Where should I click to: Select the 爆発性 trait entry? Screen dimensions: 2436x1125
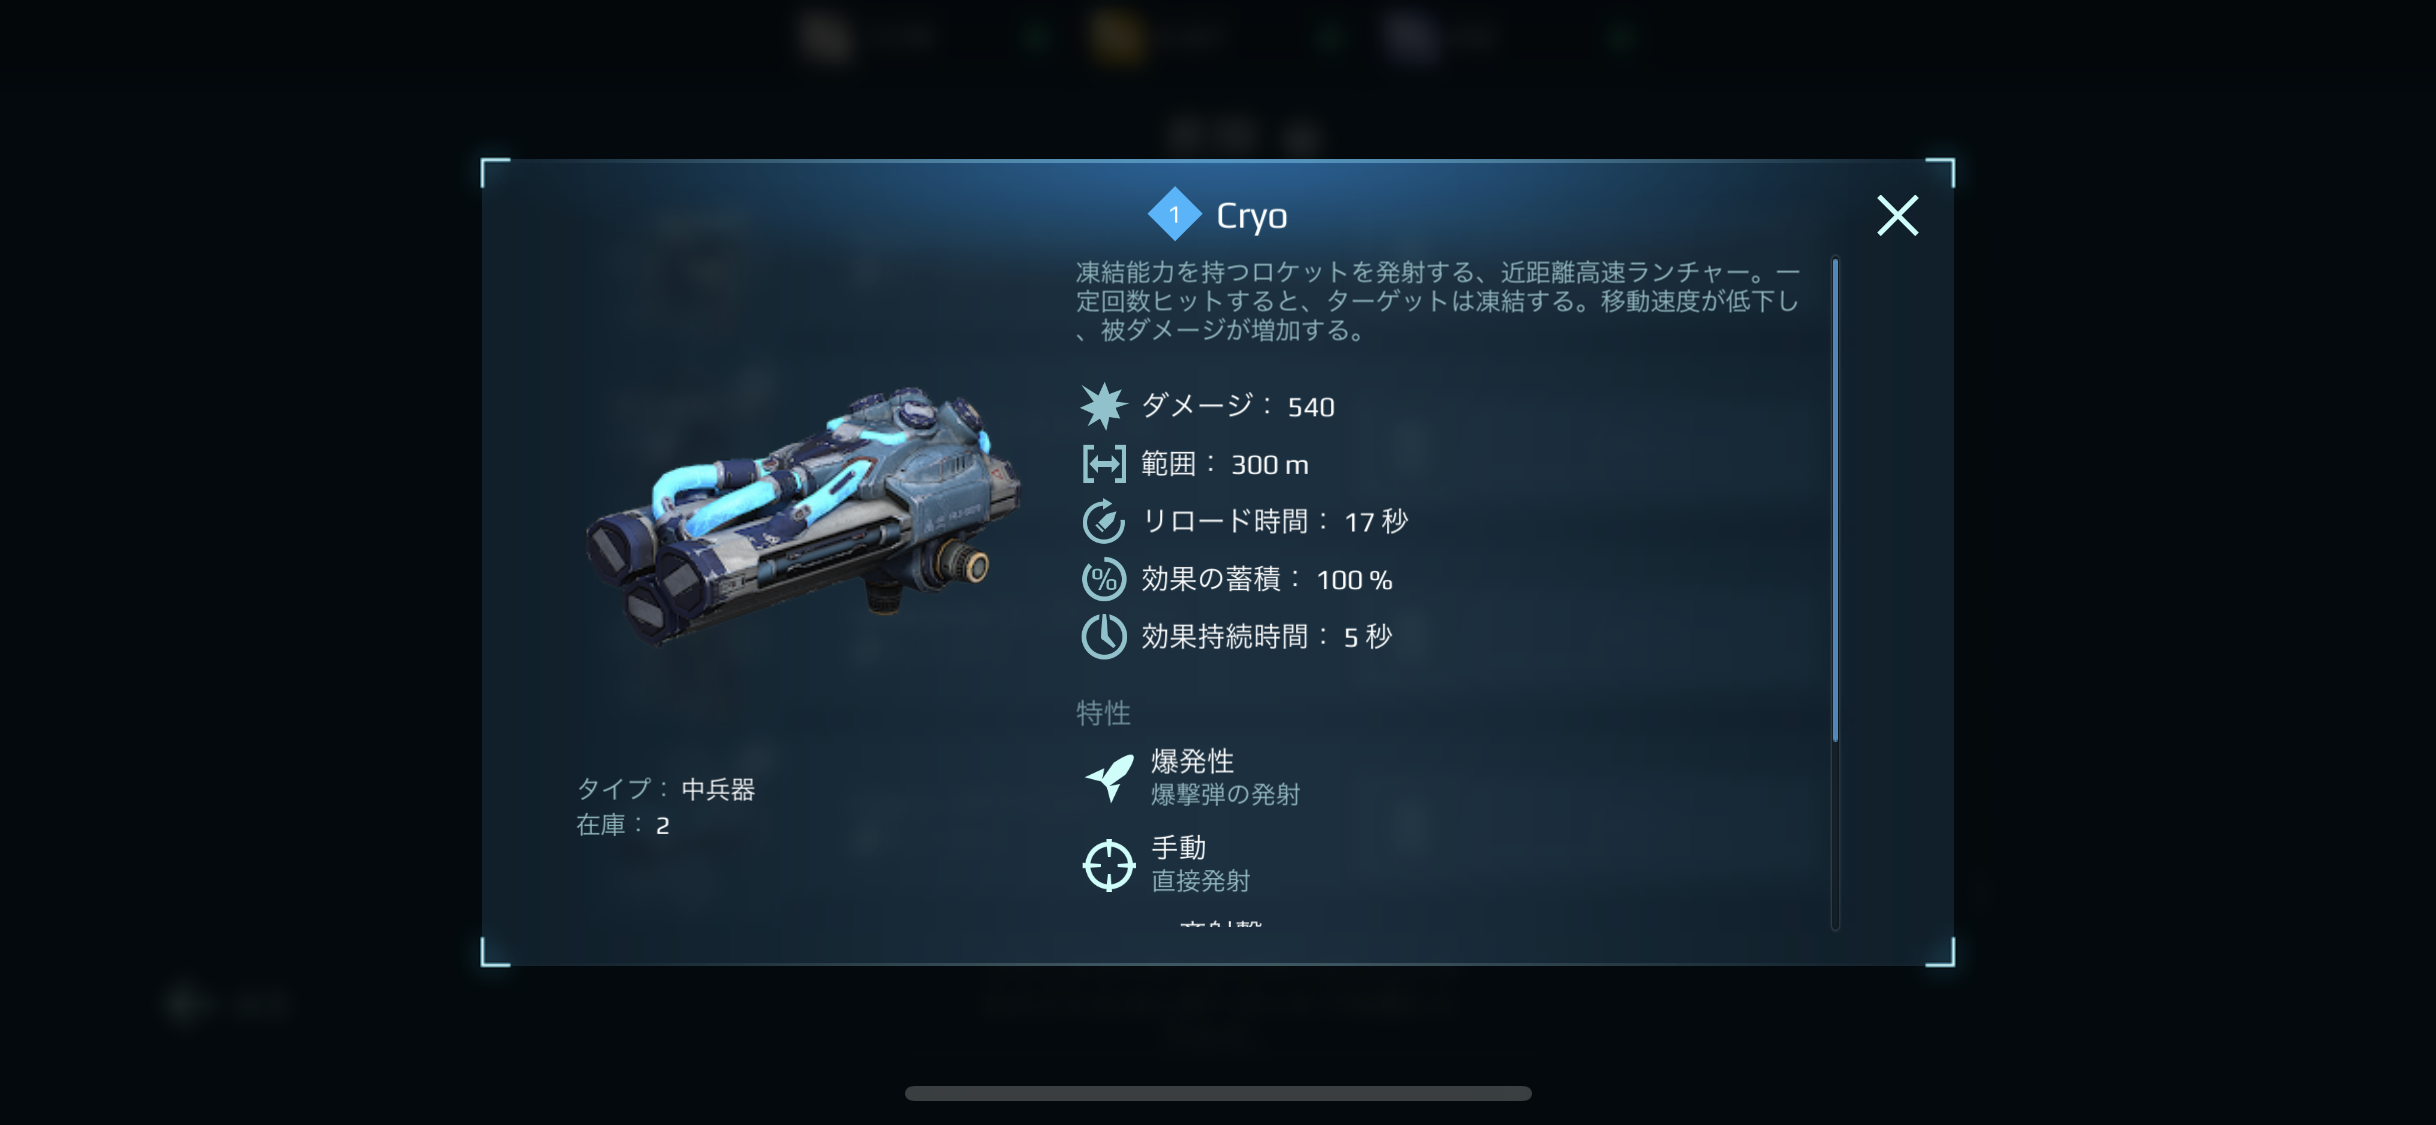1192,777
